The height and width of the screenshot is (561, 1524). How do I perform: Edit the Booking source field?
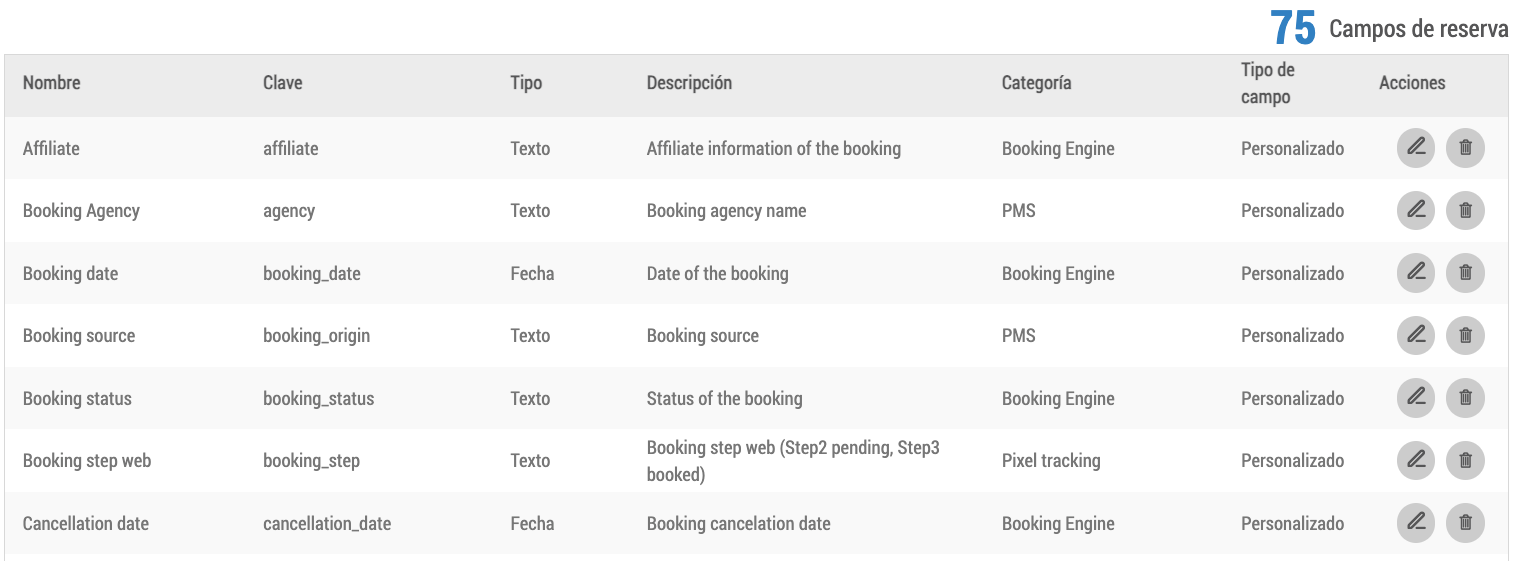(x=1416, y=336)
